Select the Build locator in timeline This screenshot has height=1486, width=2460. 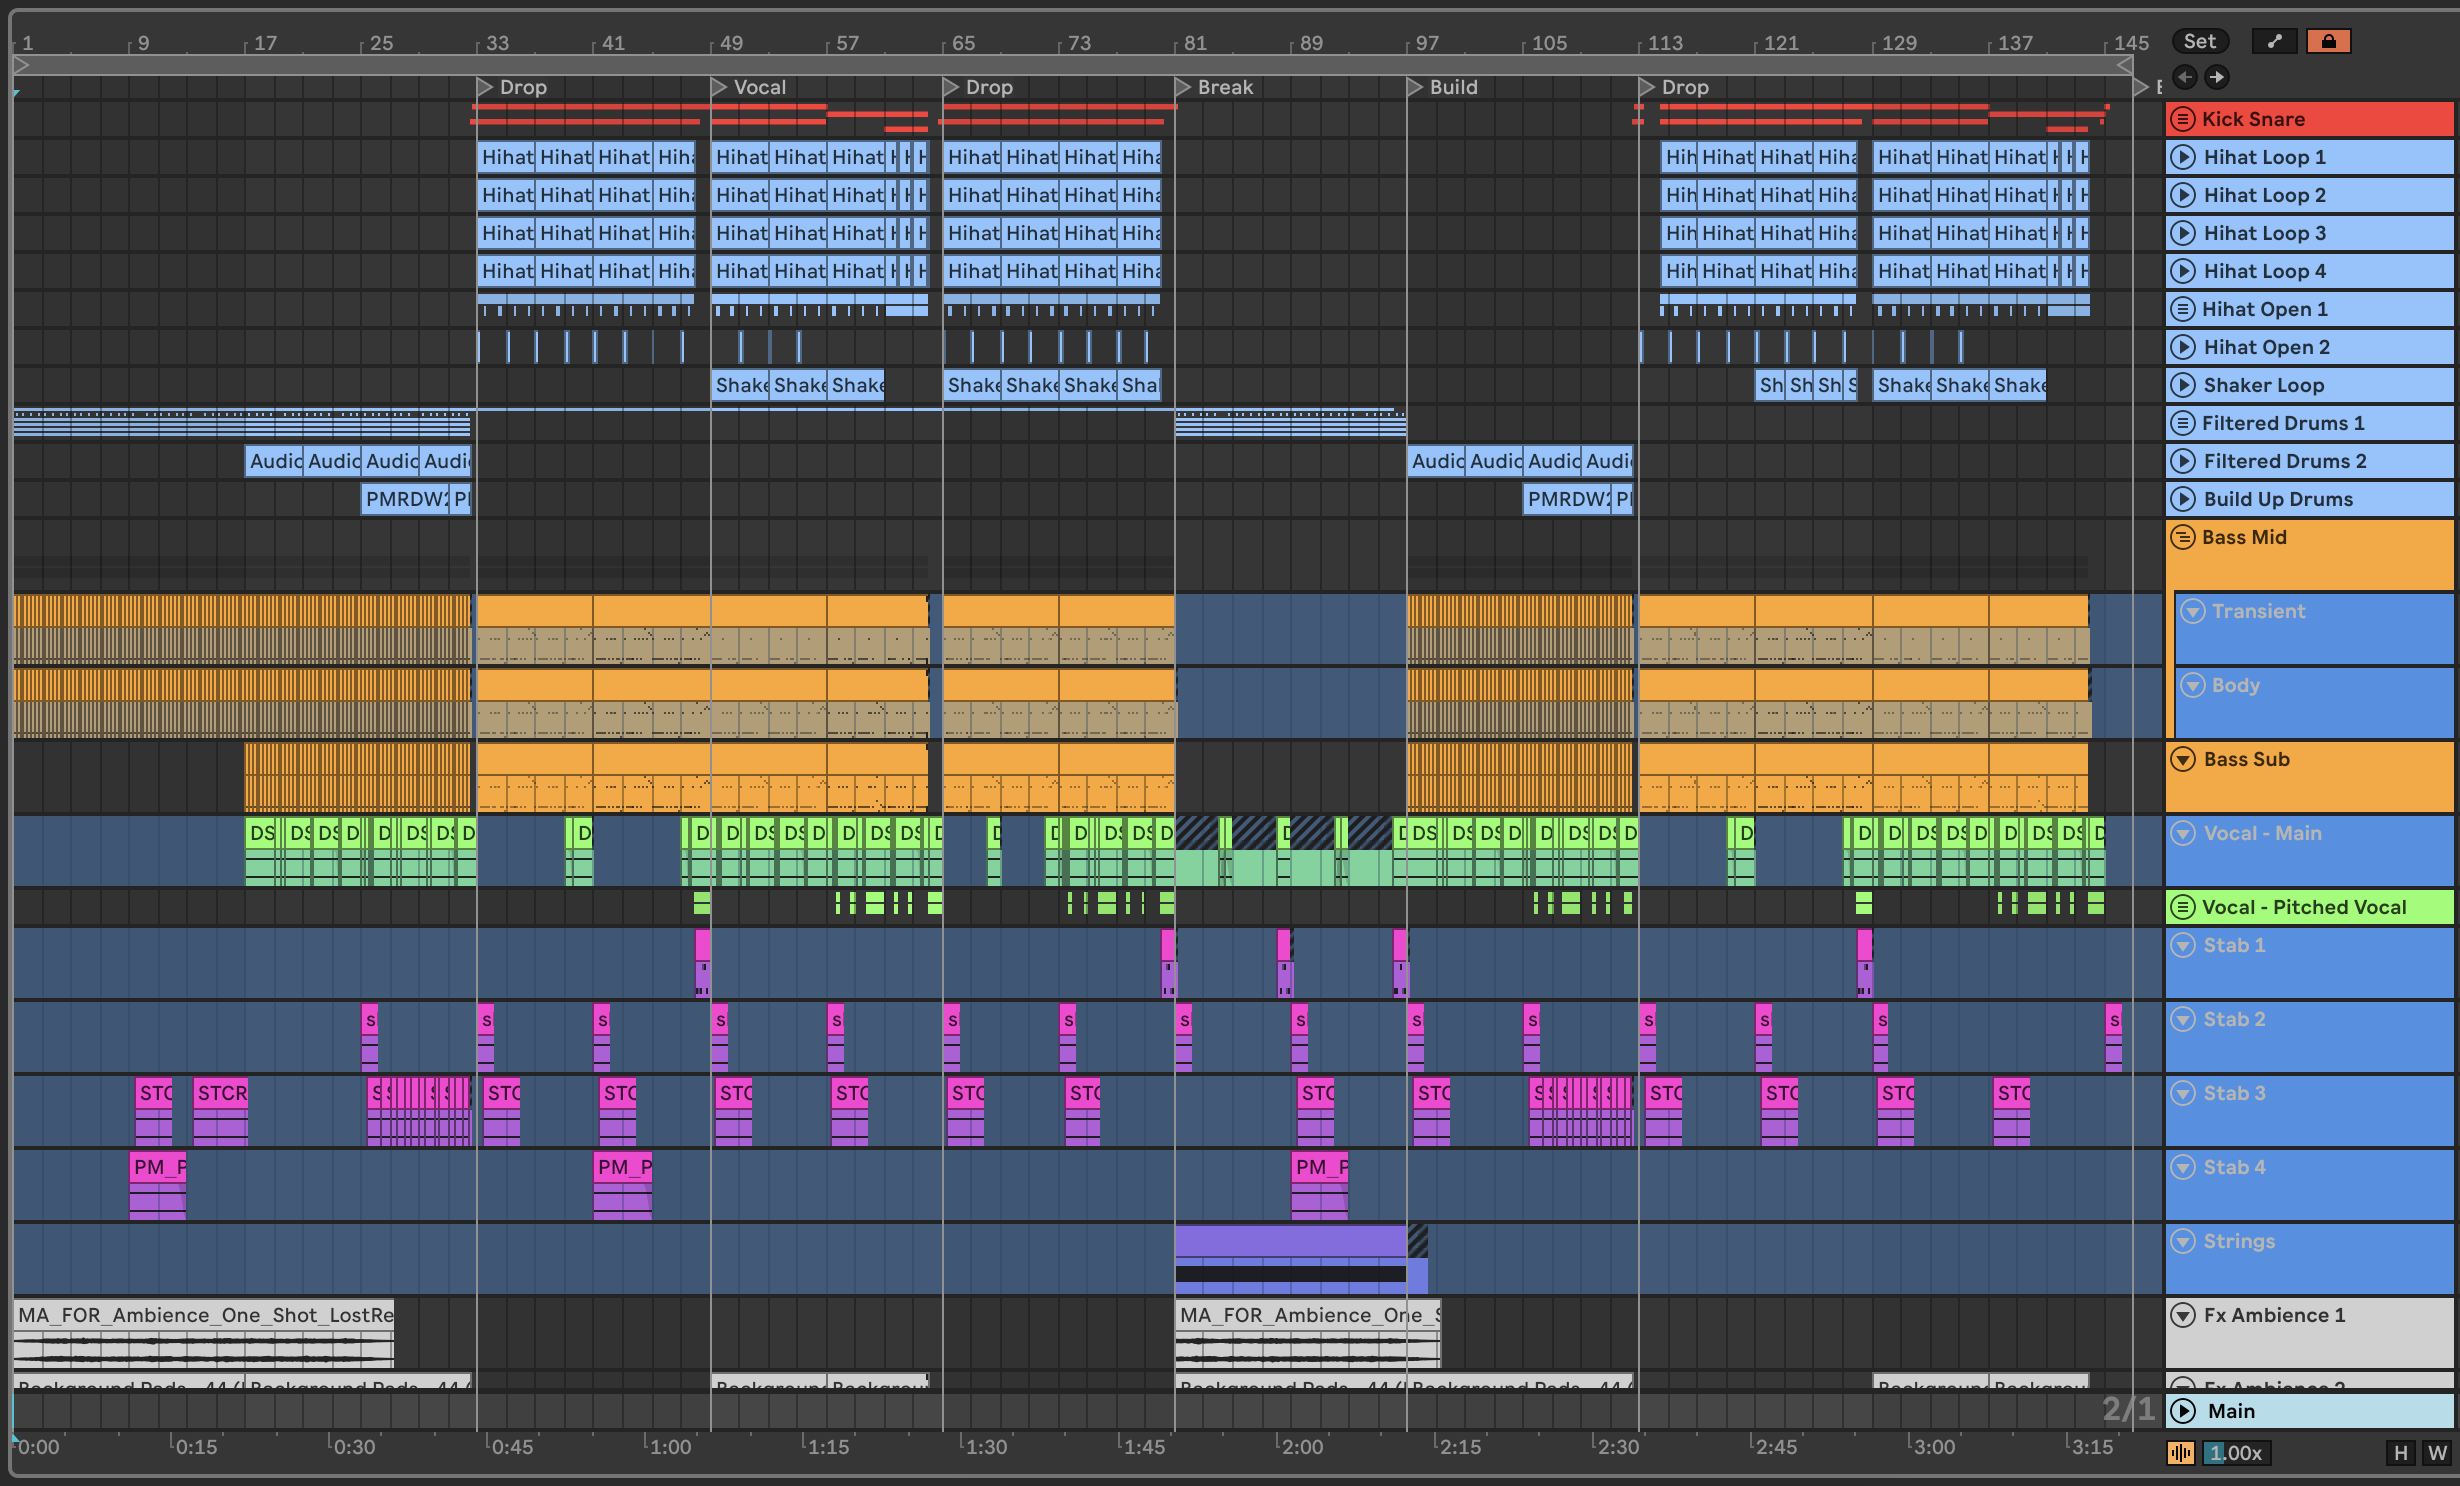(1415, 87)
